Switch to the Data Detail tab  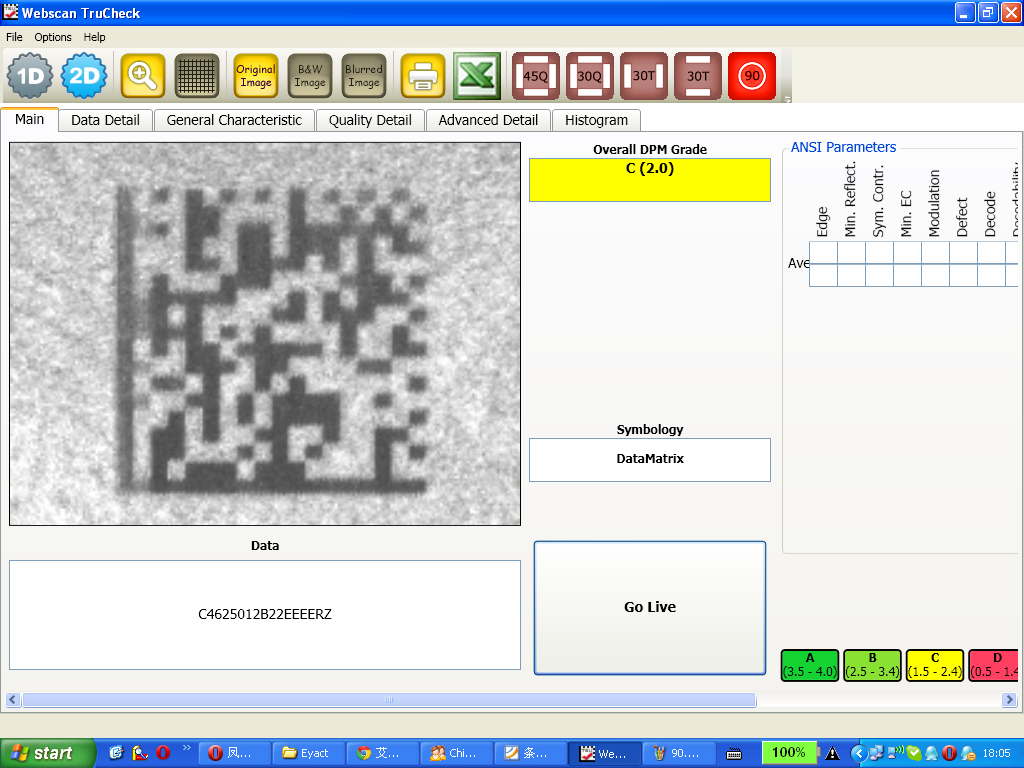coord(105,120)
